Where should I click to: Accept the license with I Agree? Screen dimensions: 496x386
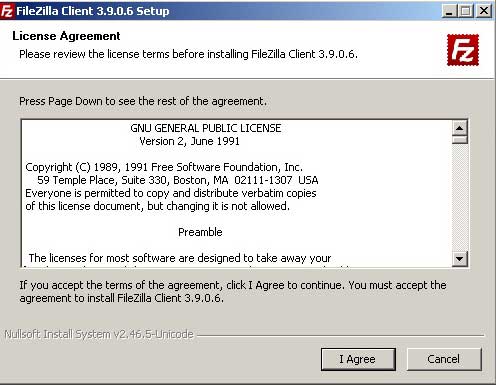tap(358, 359)
